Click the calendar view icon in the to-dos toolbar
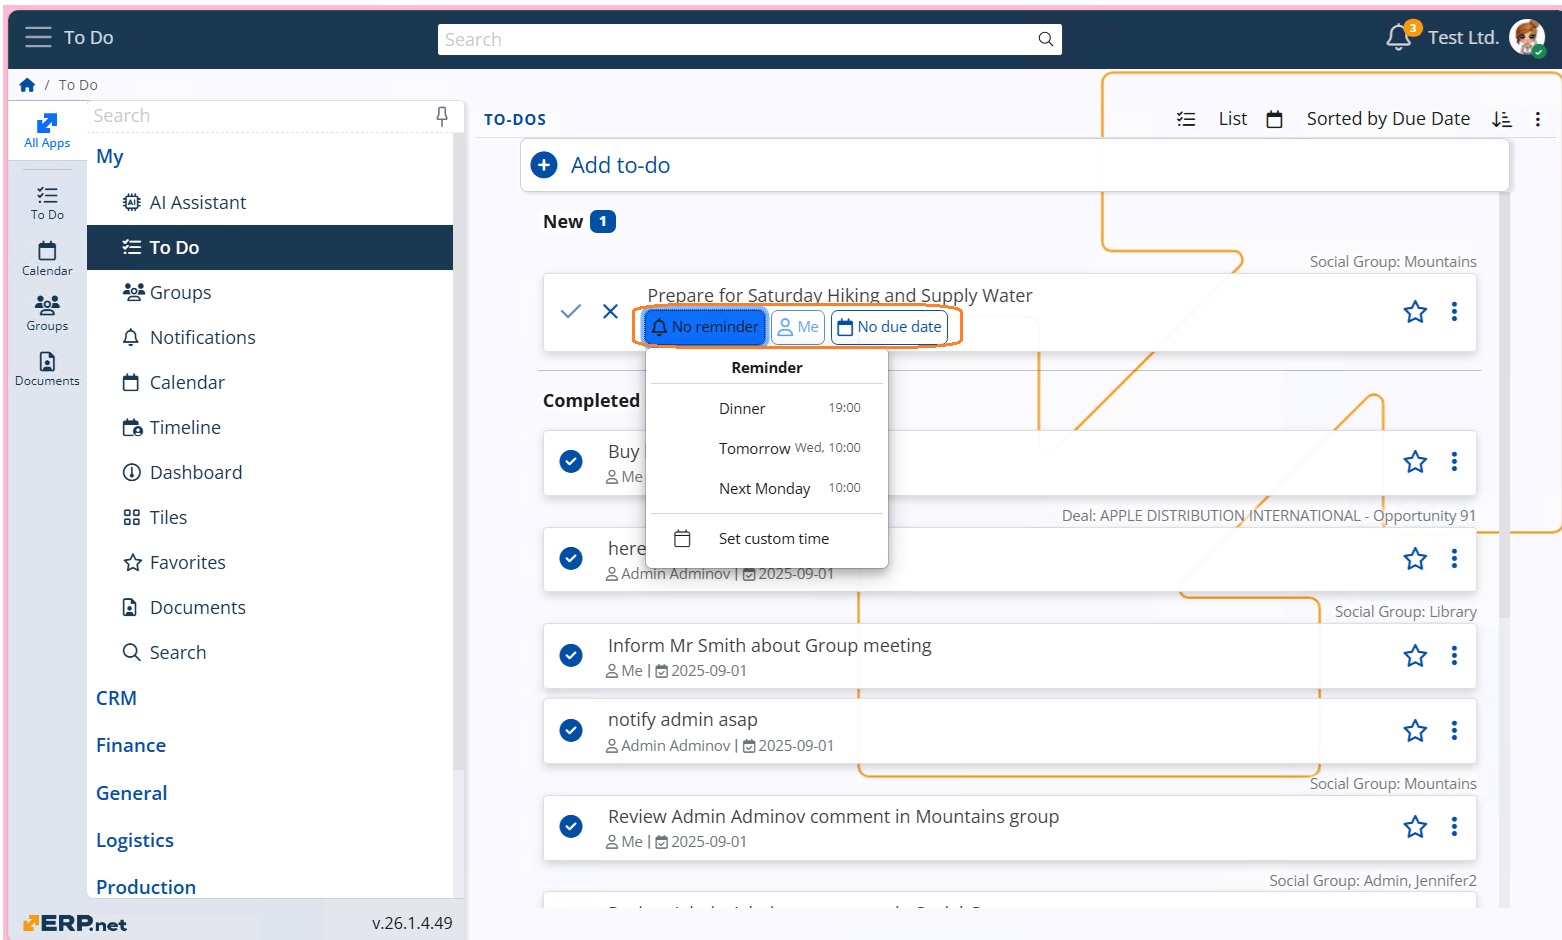 [x=1274, y=119]
